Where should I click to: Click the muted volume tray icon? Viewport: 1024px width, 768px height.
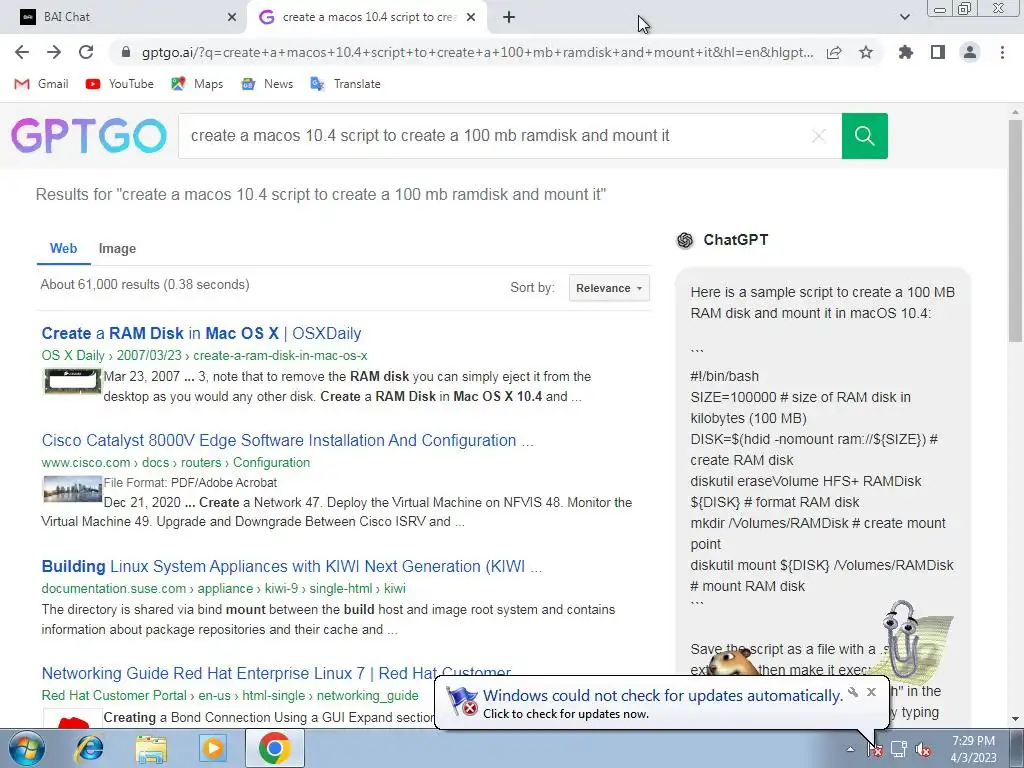[923, 749]
